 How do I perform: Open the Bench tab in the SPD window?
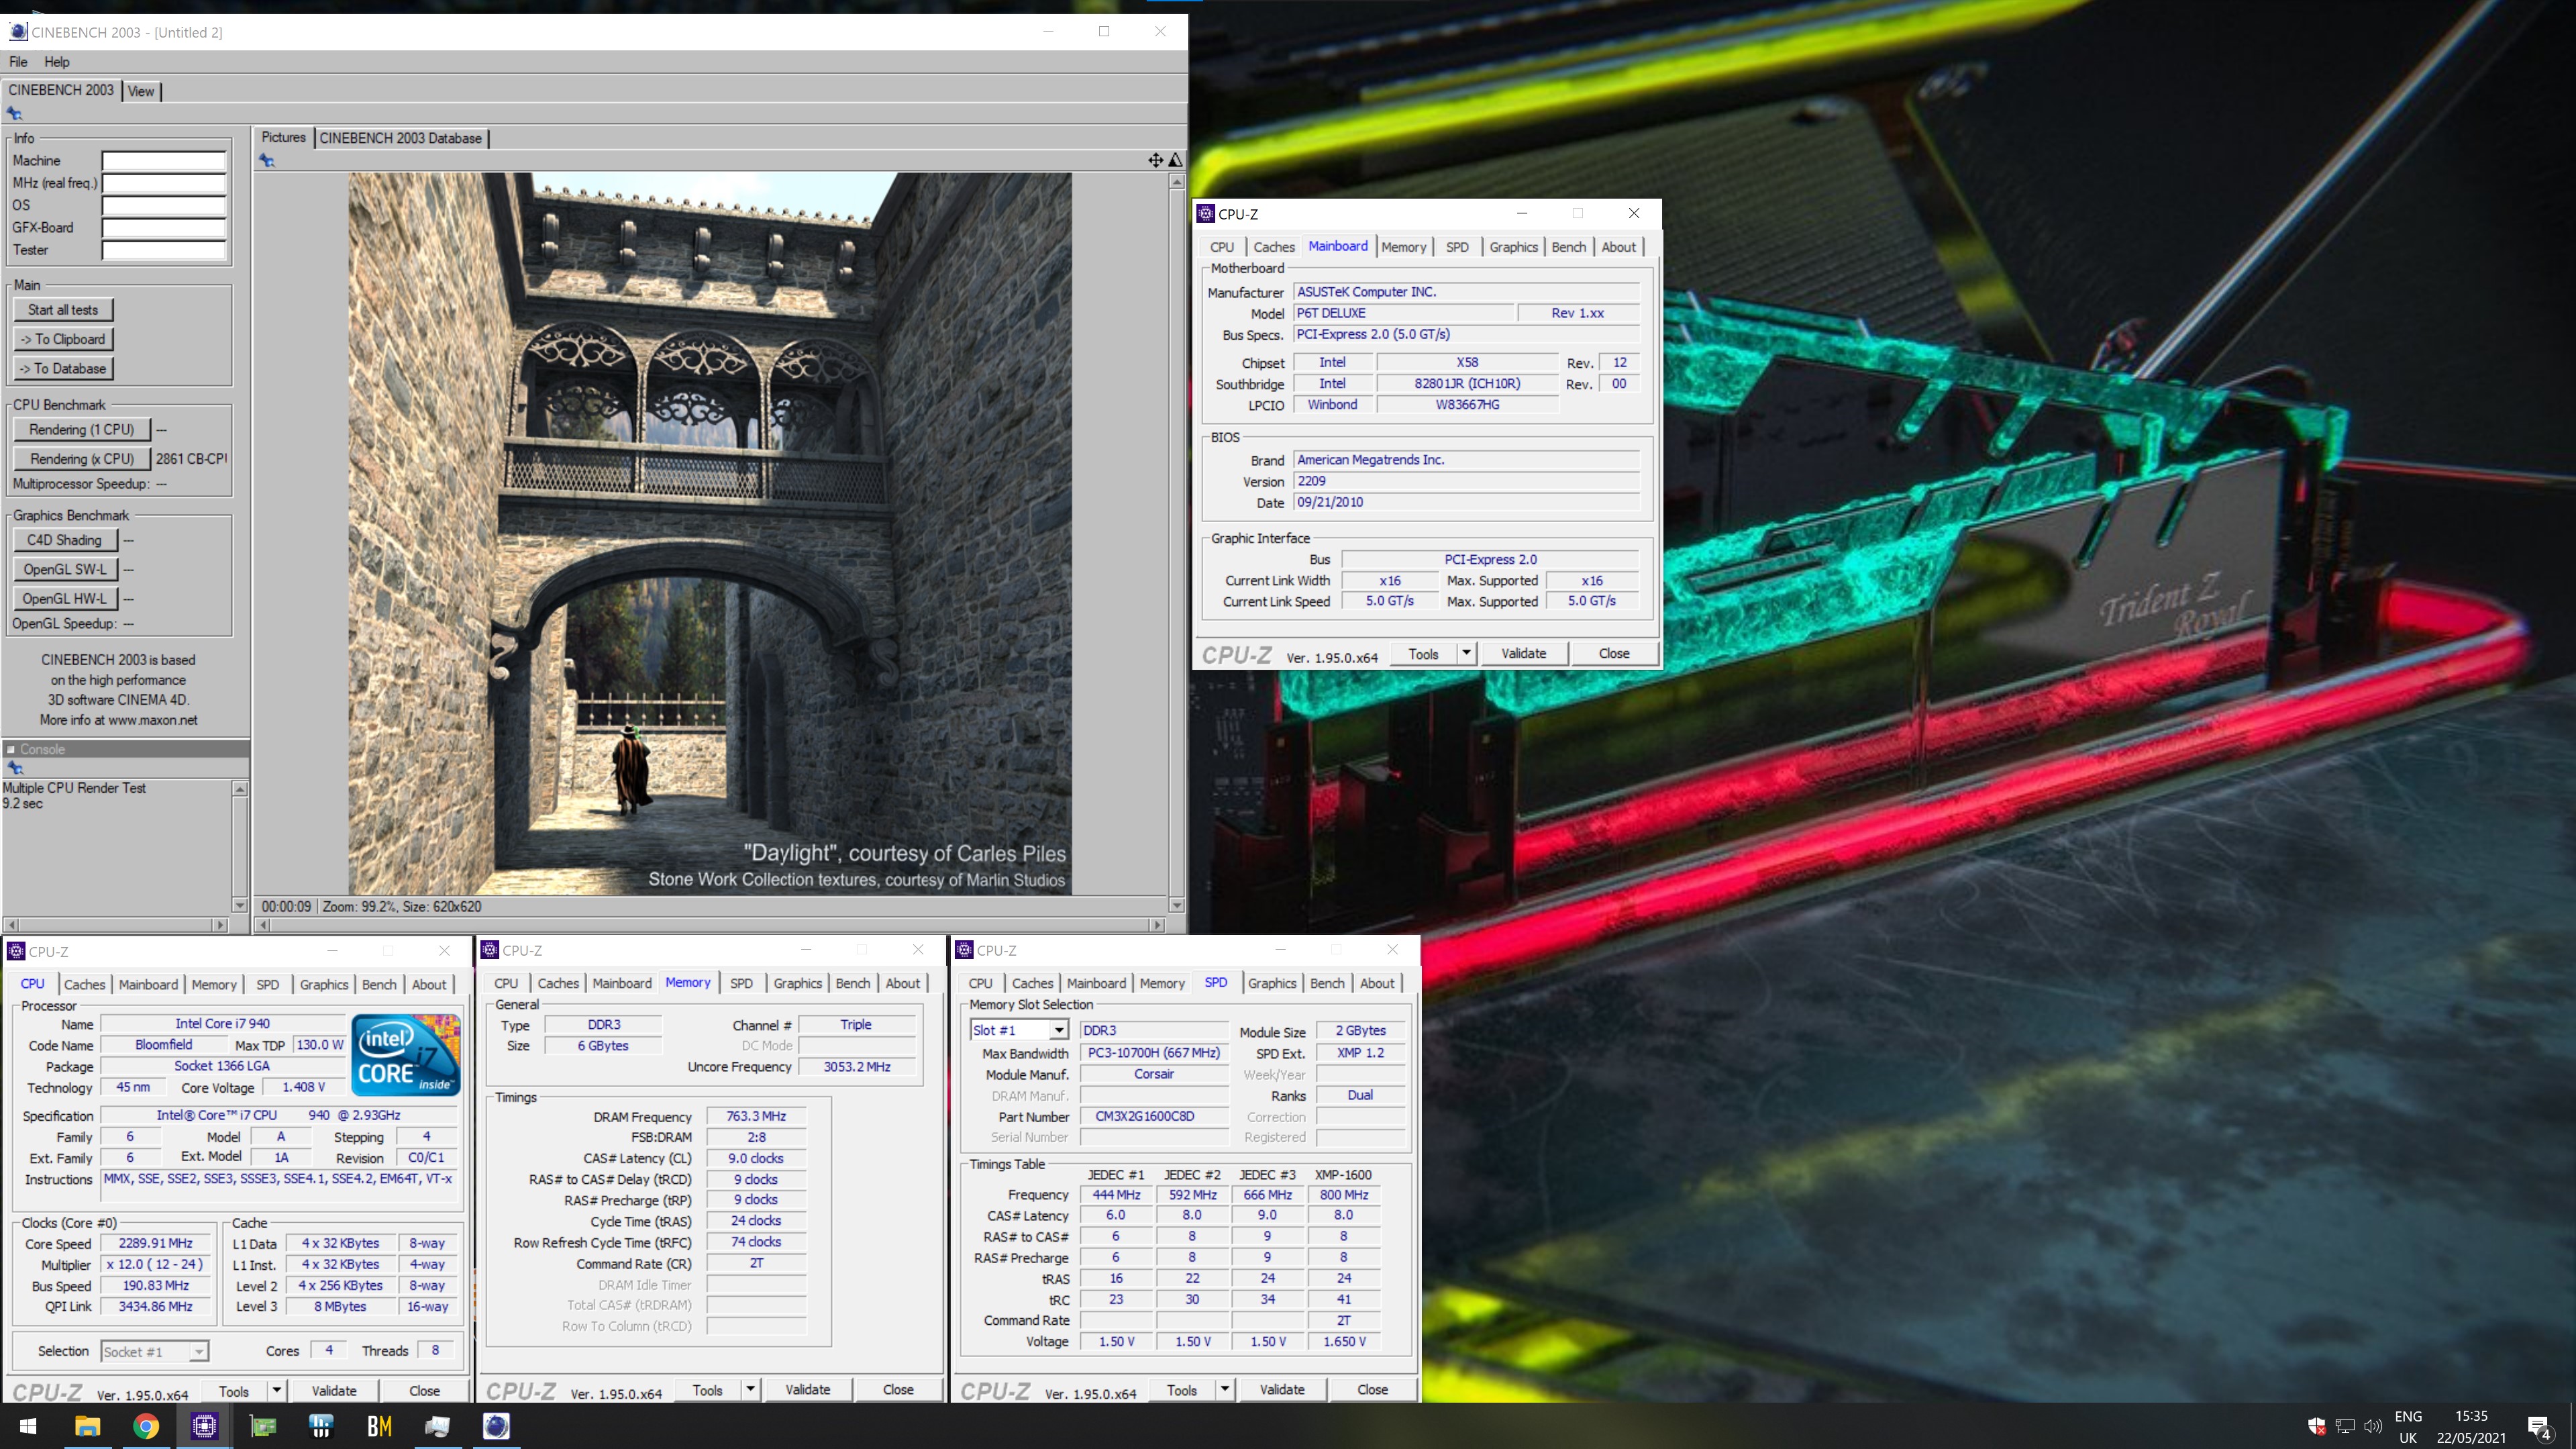coord(1327,983)
